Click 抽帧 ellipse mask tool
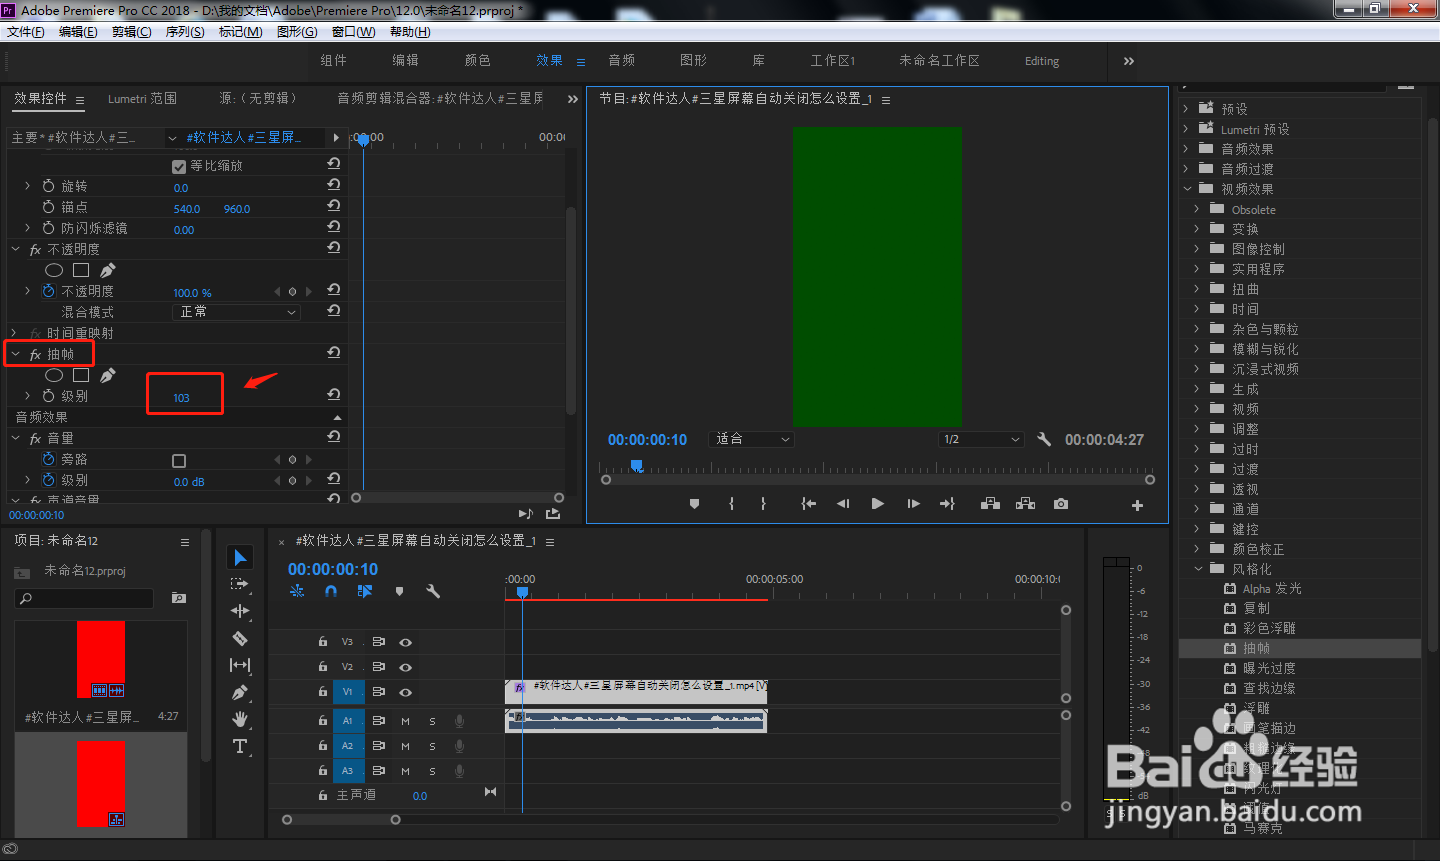This screenshot has height=861, width=1440. 54,375
